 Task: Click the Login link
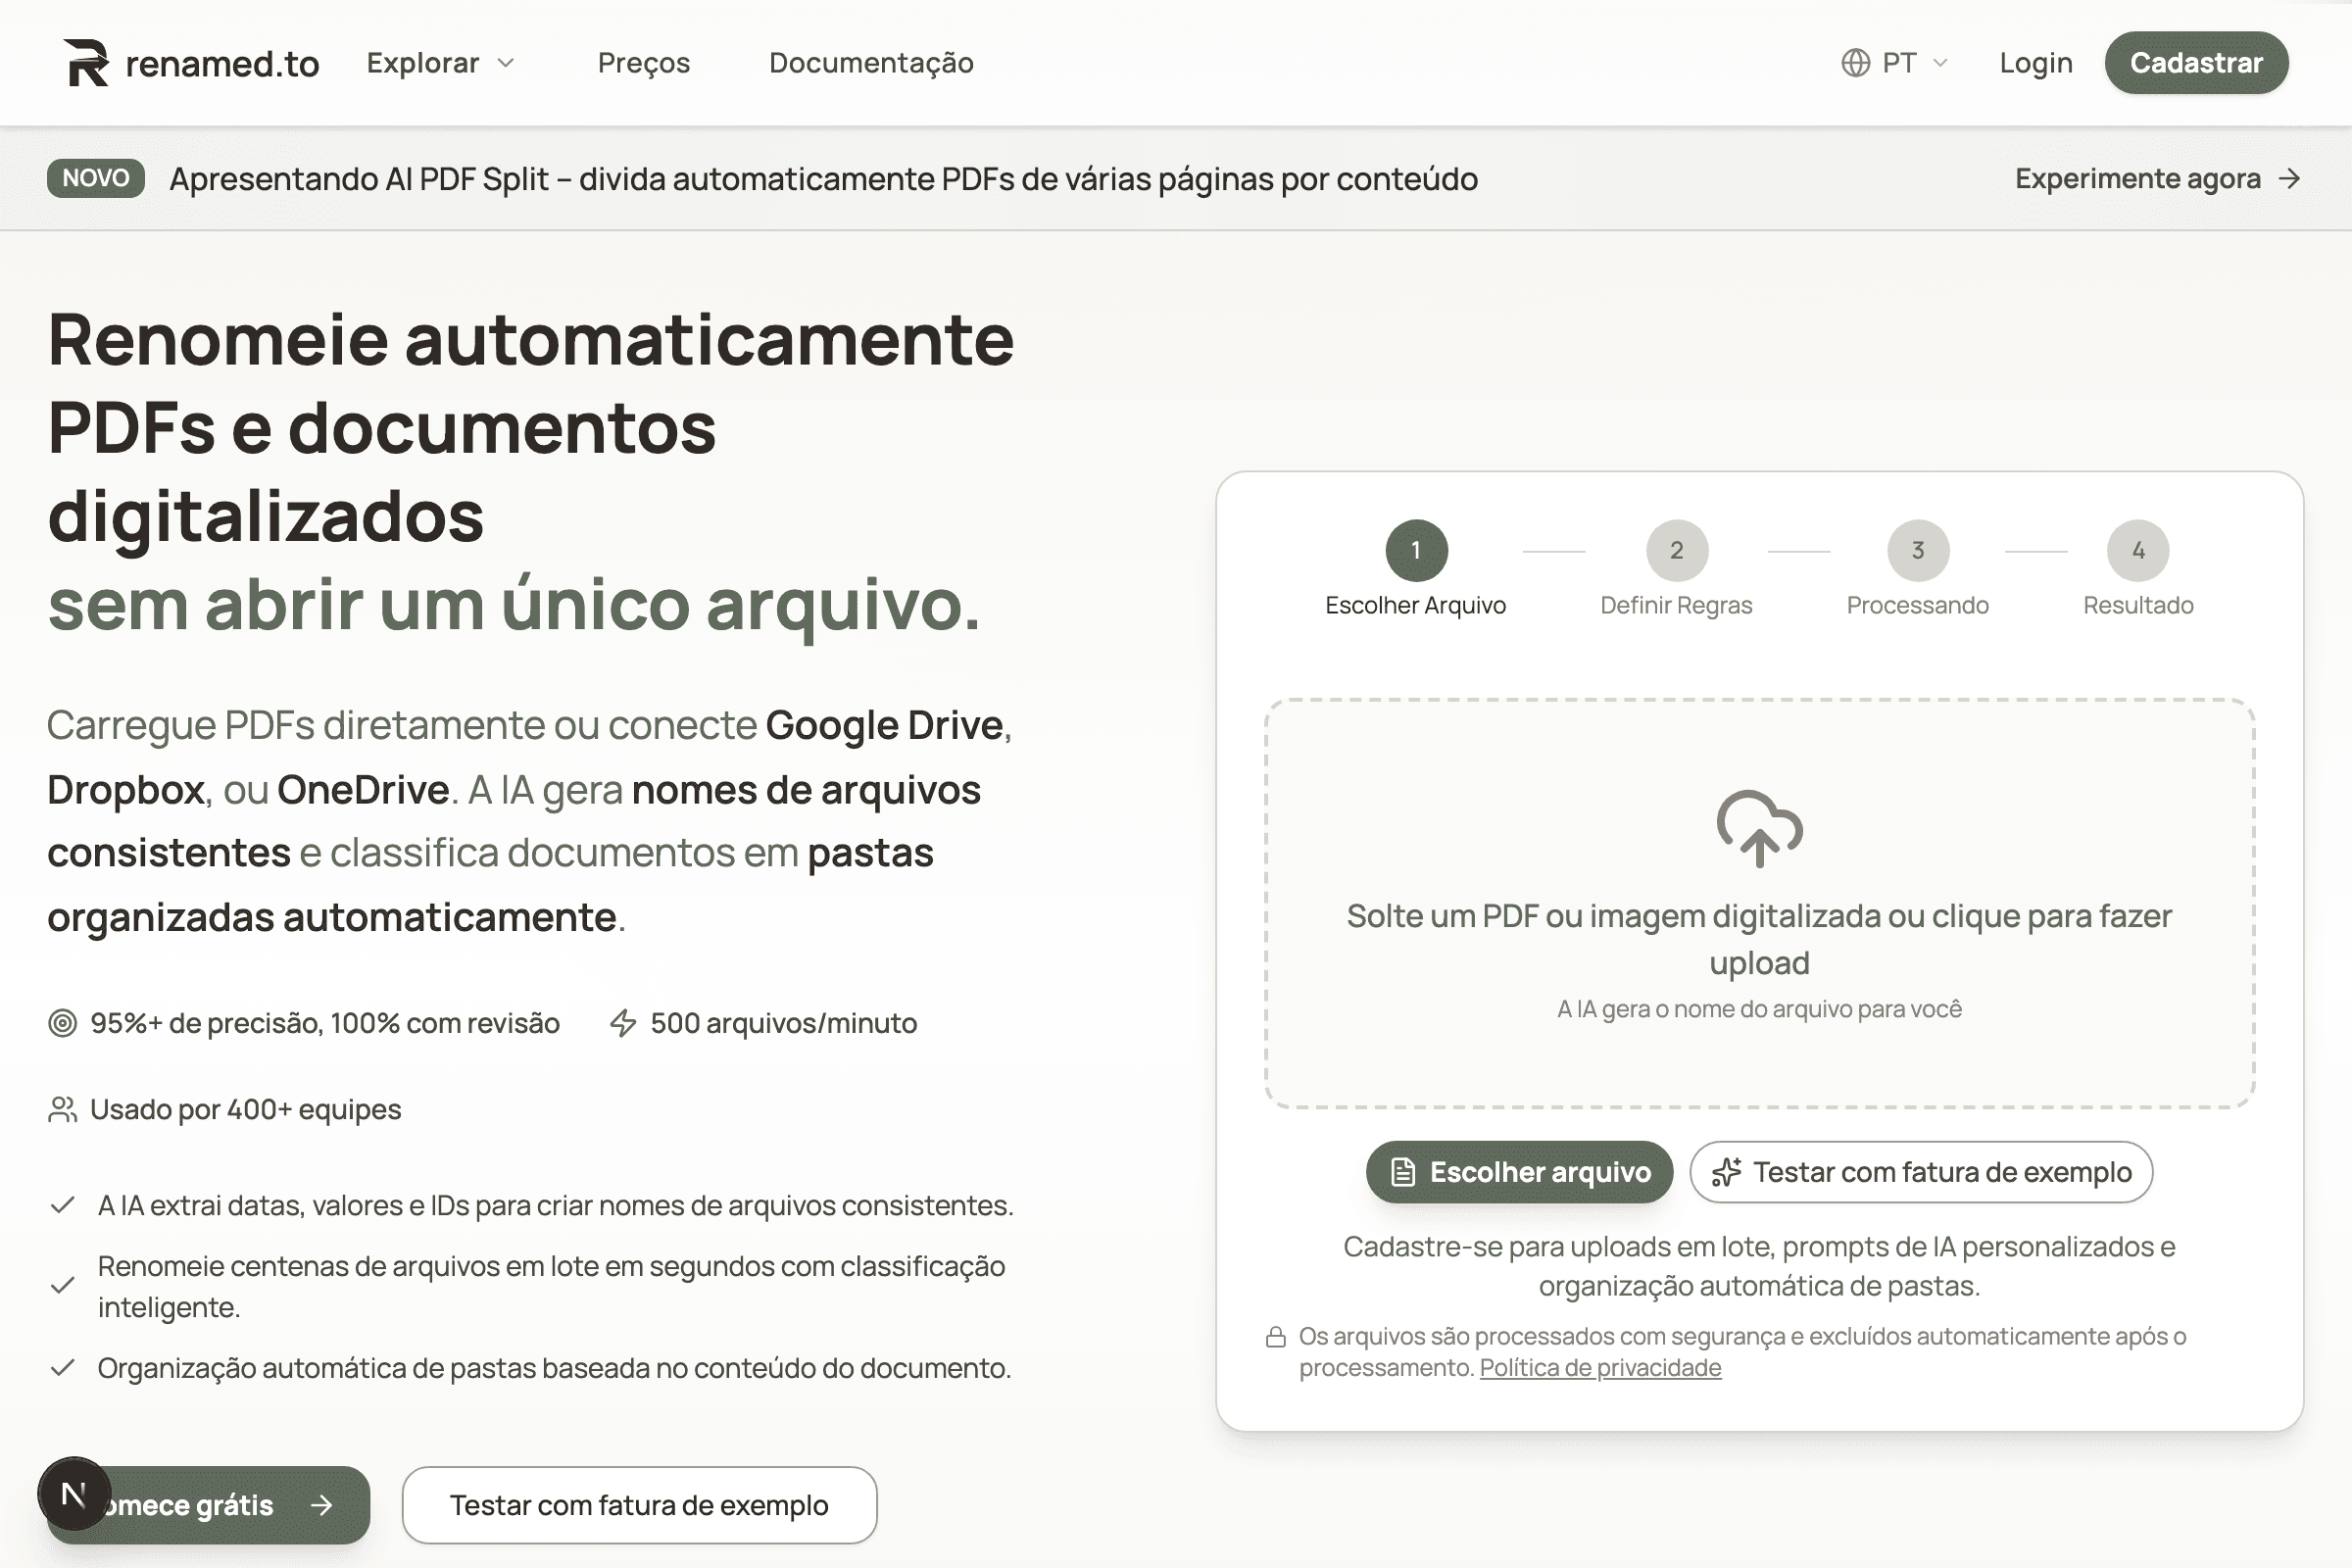coord(2035,62)
